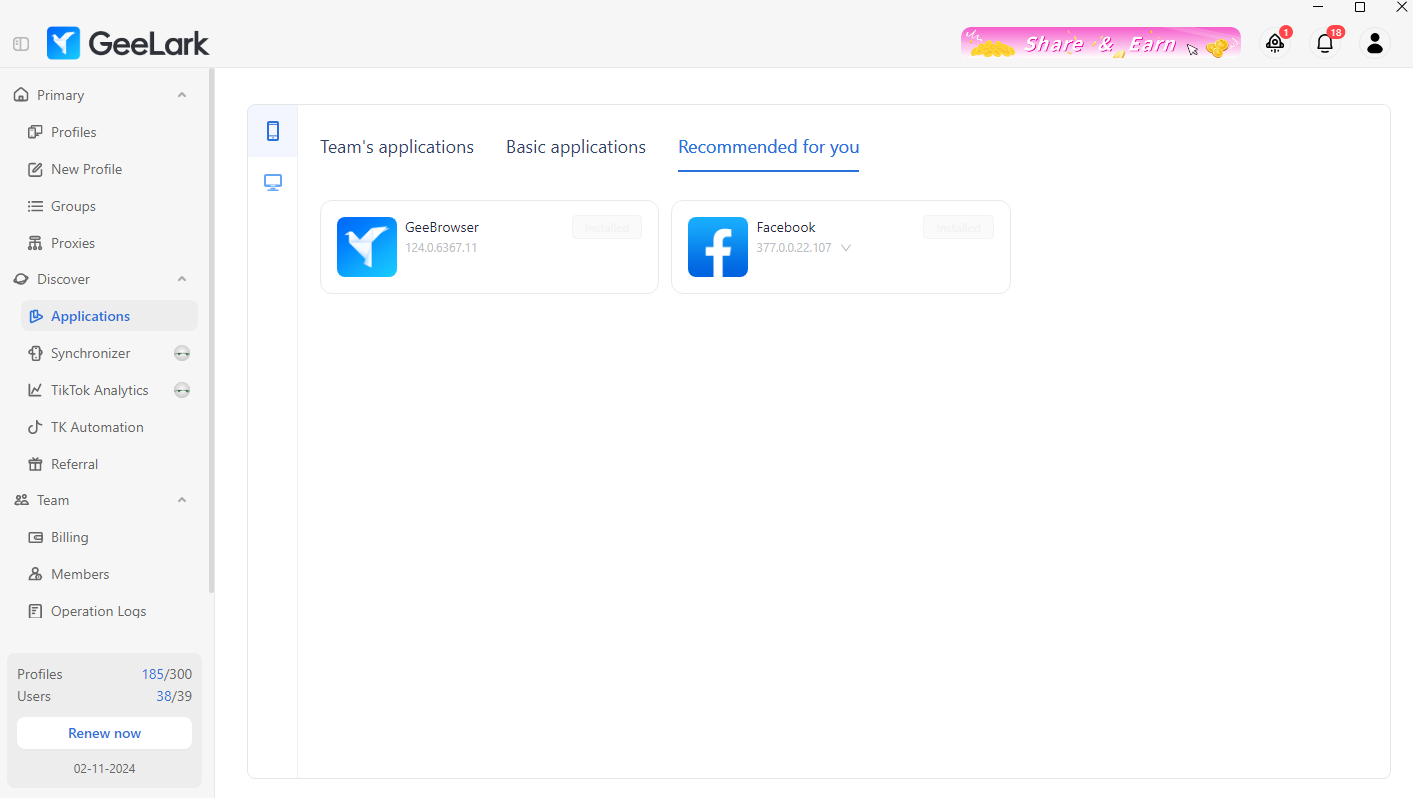Switch to Team's applications tab

[397, 147]
